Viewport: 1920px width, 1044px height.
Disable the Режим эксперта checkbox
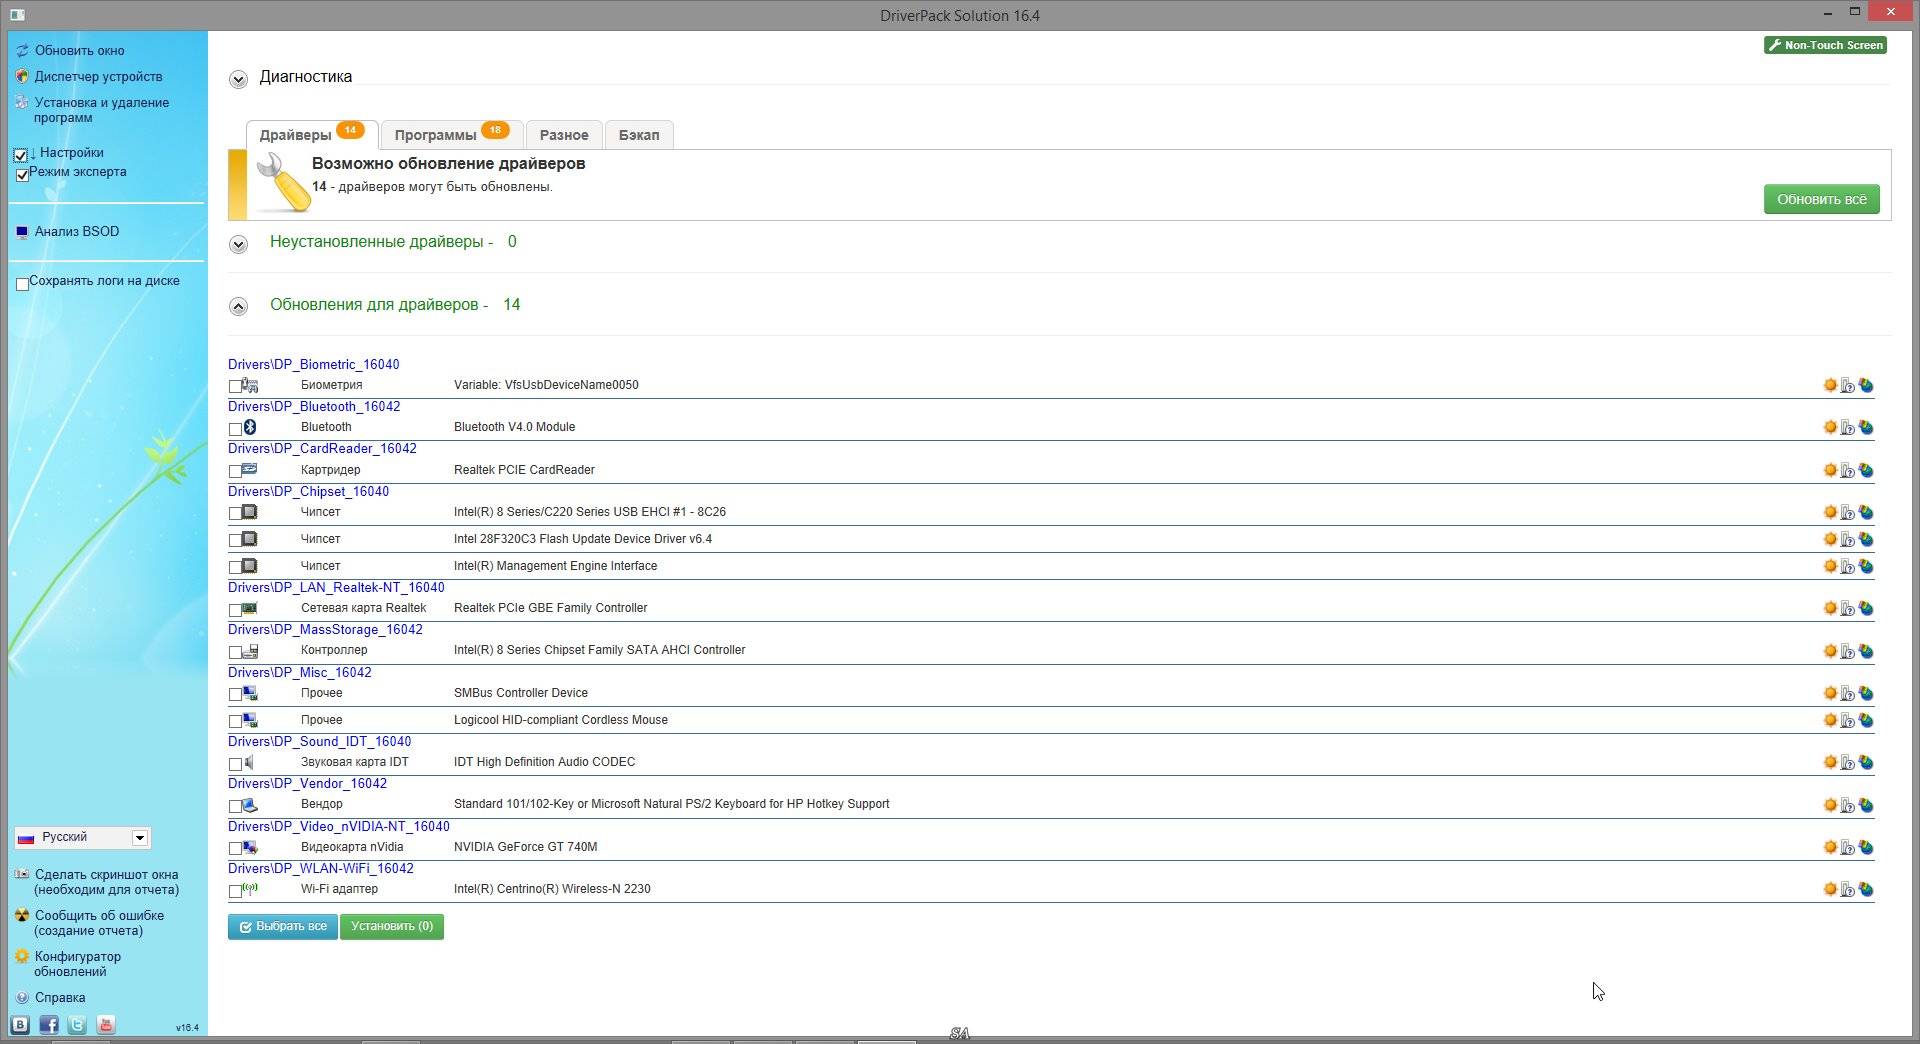pyautogui.click(x=22, y=174)
